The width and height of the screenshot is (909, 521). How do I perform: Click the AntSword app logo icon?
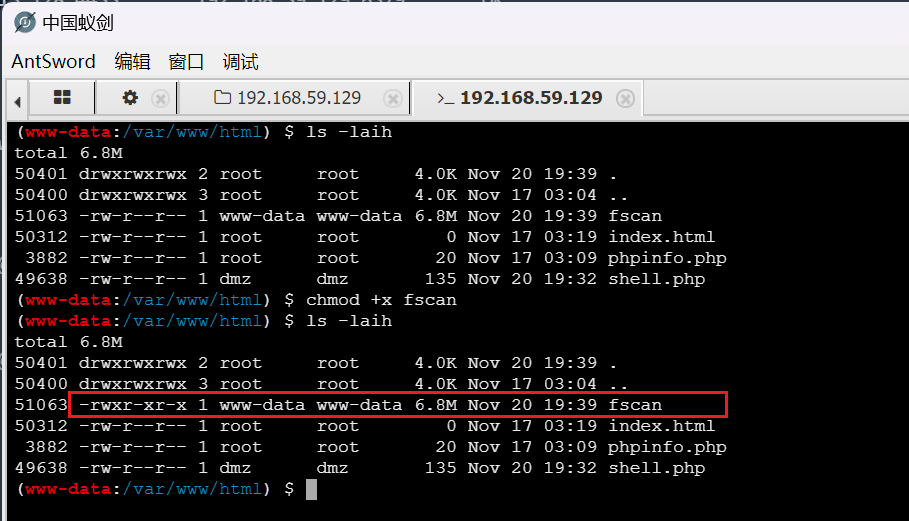tap(24, 23)
